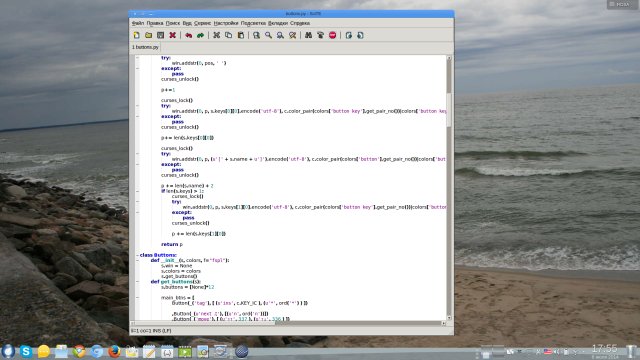Open the Вкладки menu

click(278, 23)
